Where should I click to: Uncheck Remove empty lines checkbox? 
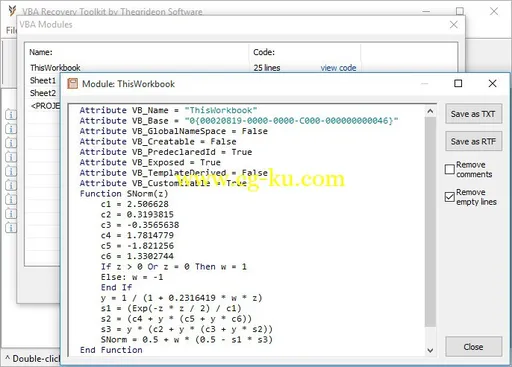pyautogui.click(x=450, y=197)
